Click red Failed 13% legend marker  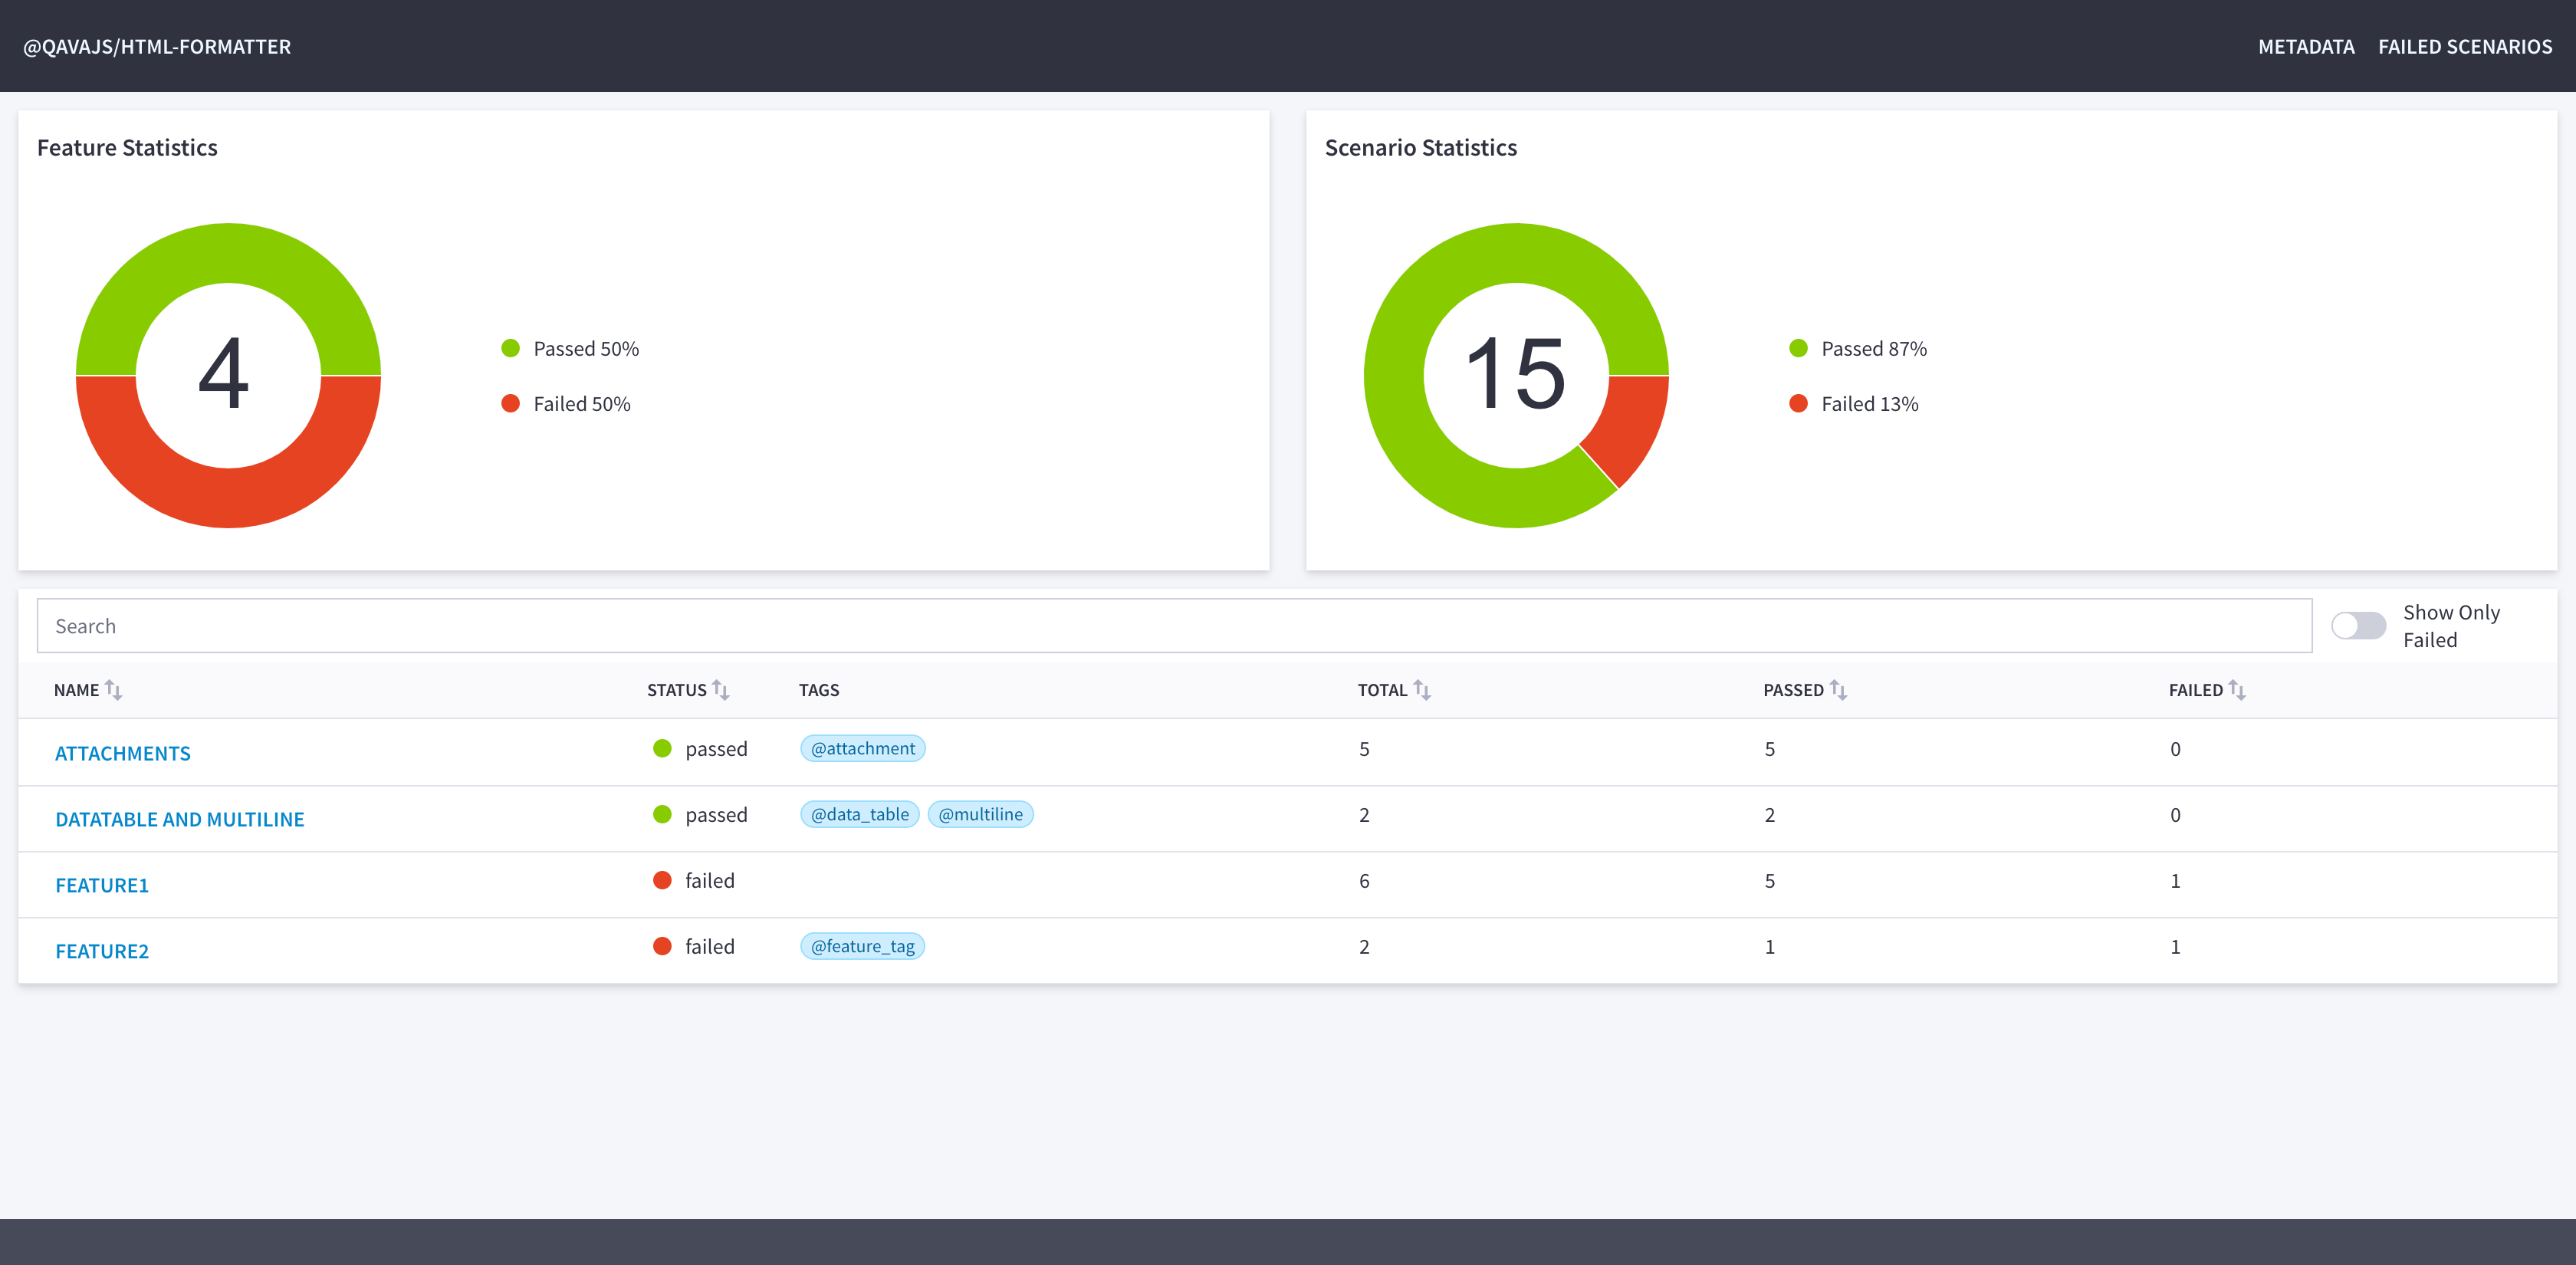pyautogui.click(x=1798, y=404)
